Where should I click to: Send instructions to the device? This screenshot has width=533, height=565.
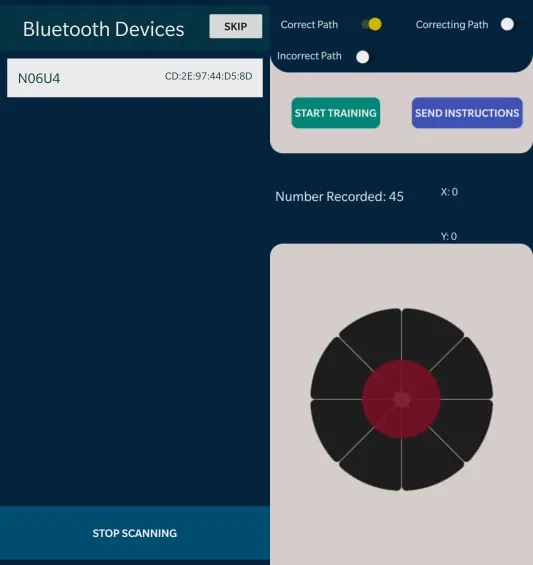click(x=467, y=113)
